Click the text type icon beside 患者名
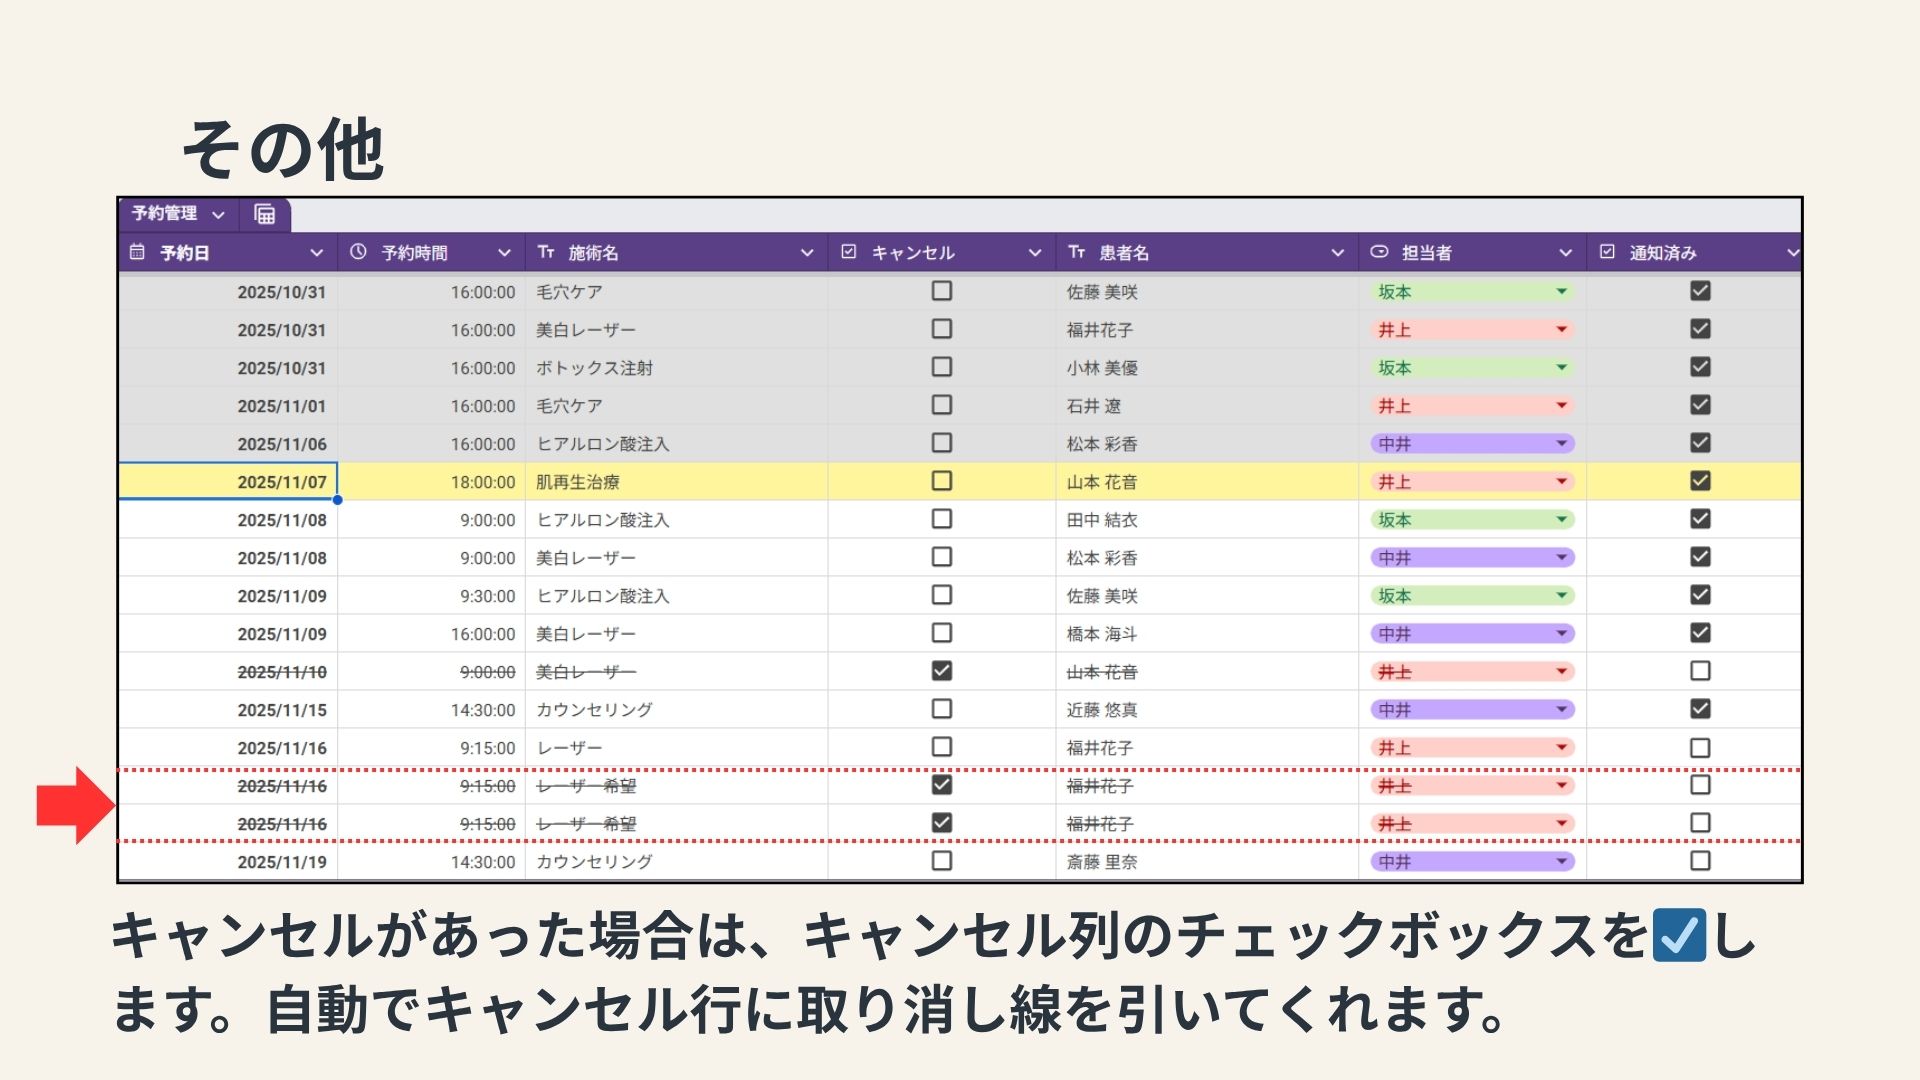 coord(1077,252)
